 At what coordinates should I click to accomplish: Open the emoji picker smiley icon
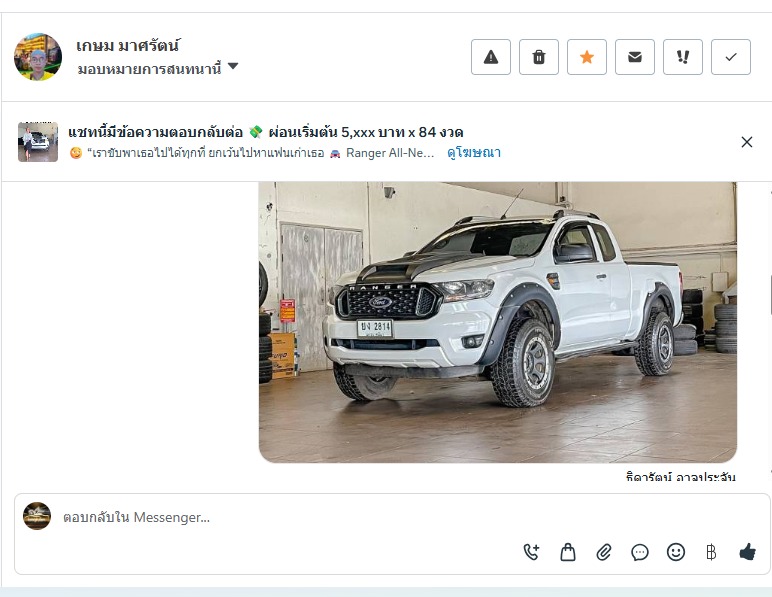pyautogui.click(x=676, y=552)
